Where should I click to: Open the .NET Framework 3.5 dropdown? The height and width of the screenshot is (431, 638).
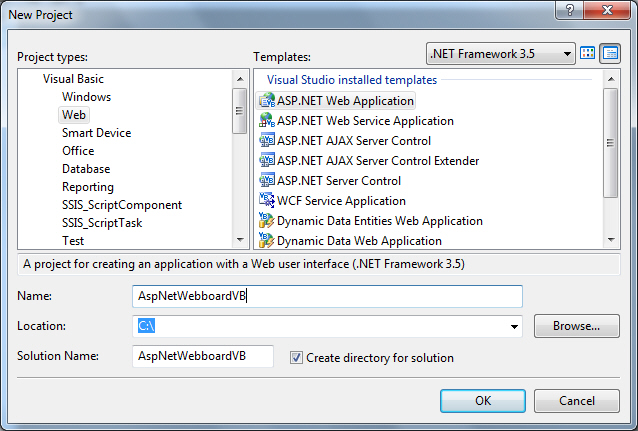[500, 54]
